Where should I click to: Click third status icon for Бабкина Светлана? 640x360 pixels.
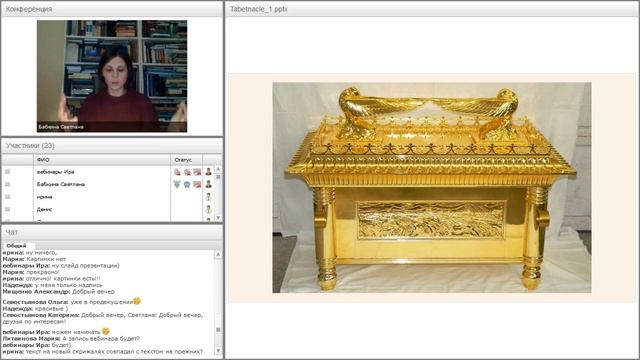(x=197, y=184)
